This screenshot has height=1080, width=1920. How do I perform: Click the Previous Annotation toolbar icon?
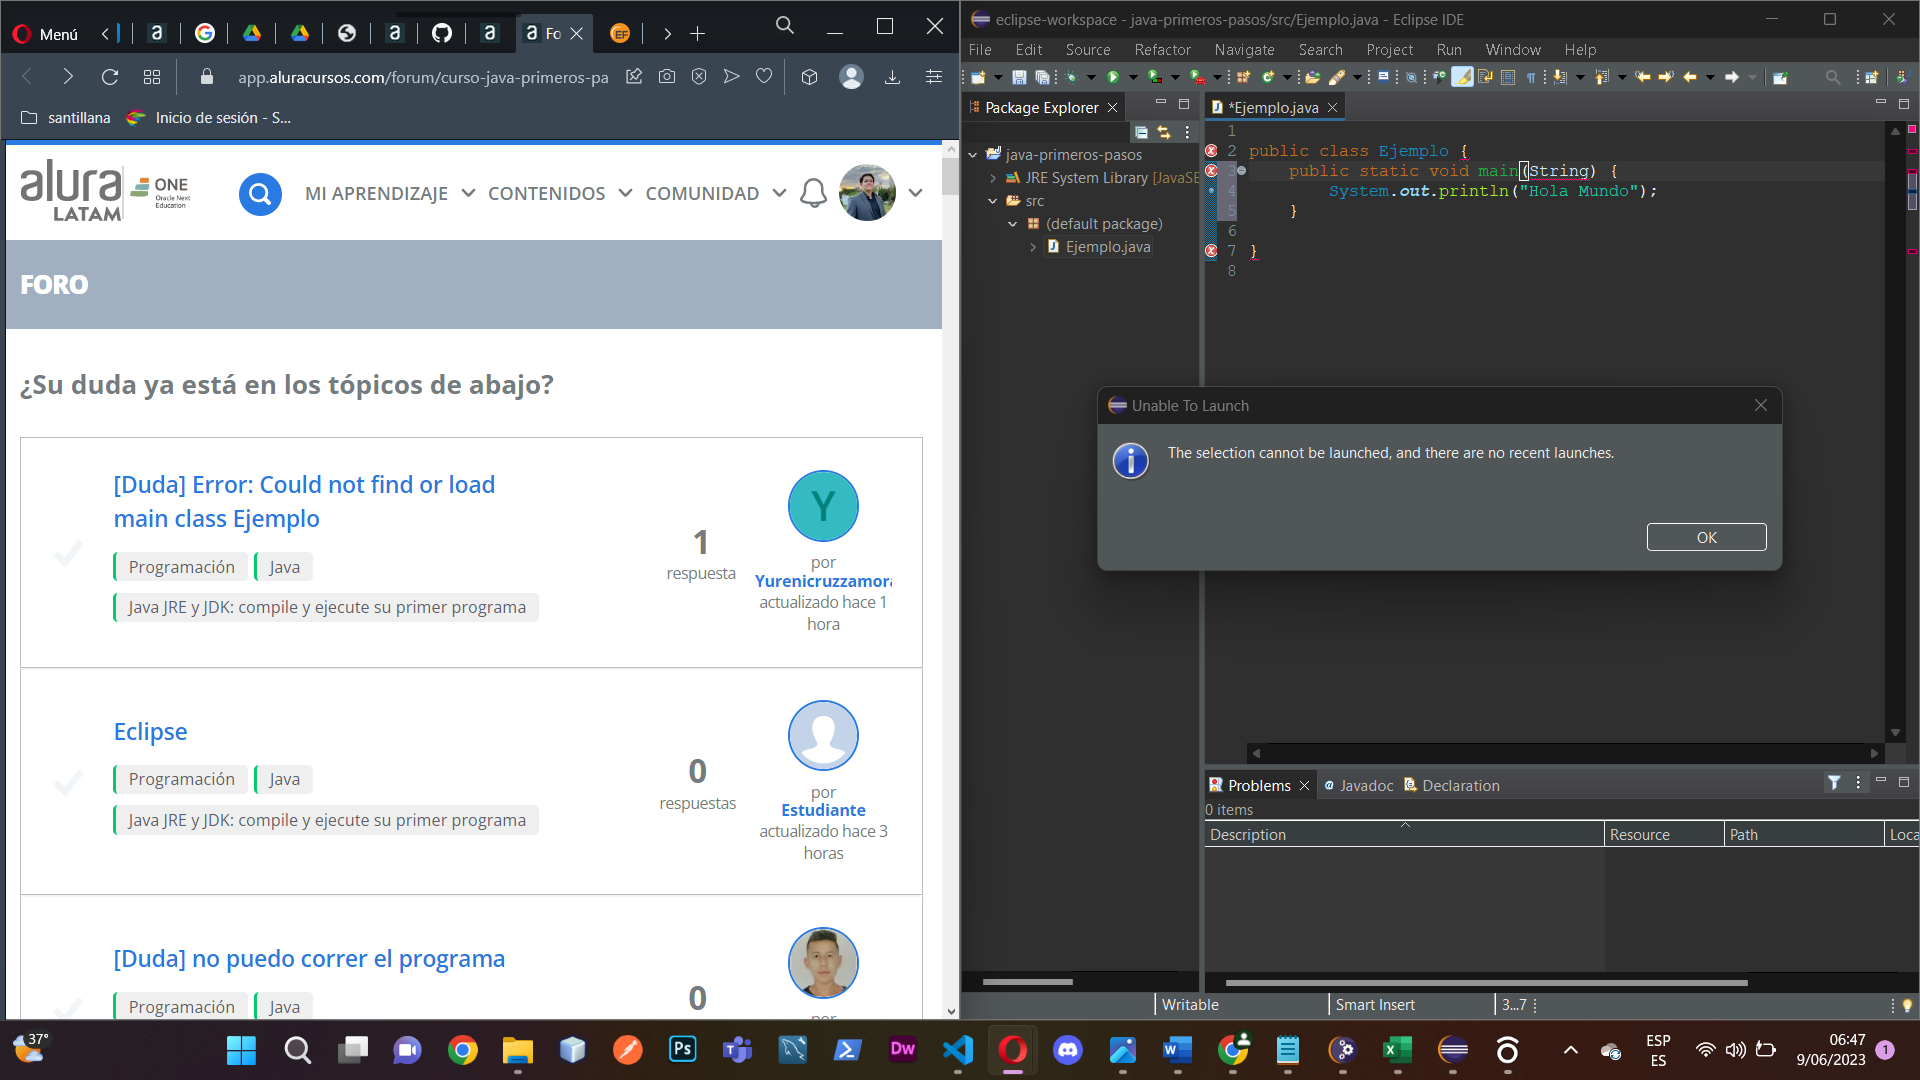[1601, 77]
